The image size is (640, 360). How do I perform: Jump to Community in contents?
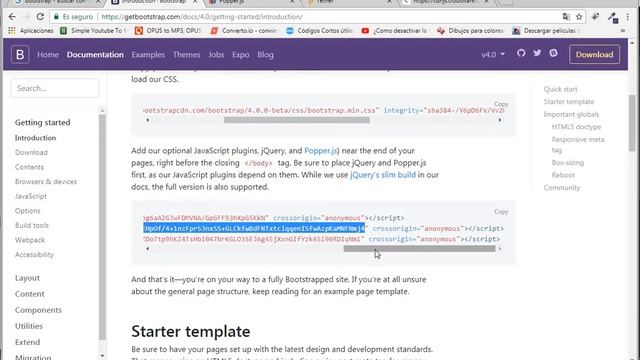[x=562, y=188]
